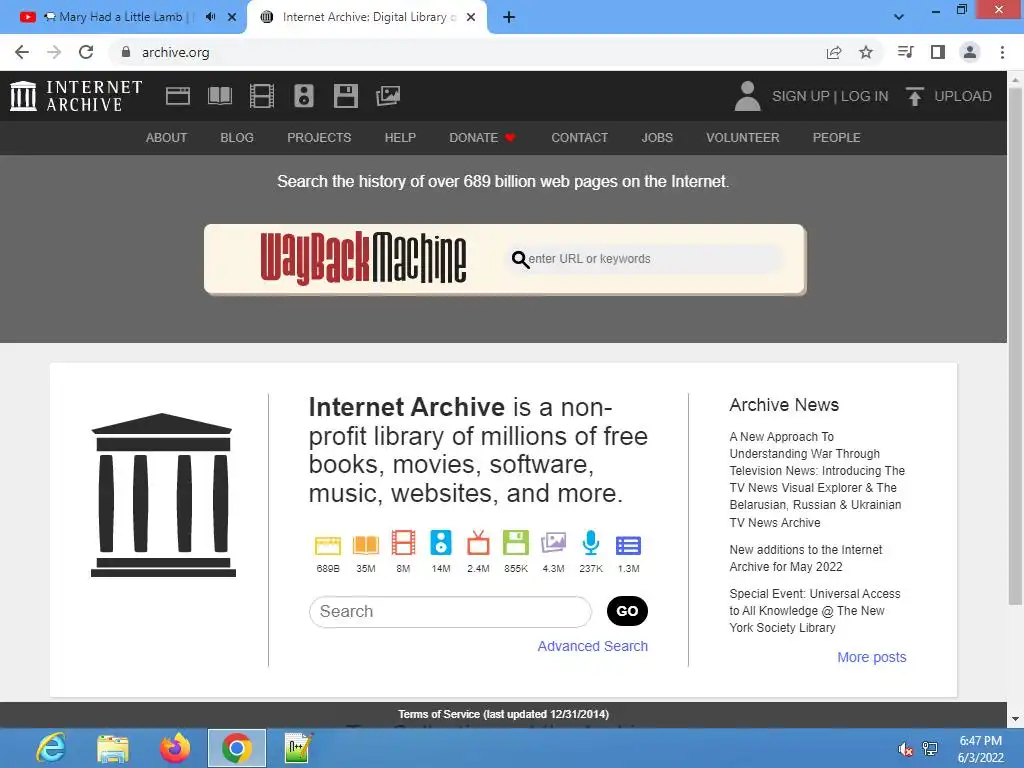Open the ABOUT menu item
The height and width of the screenshot is (768, 1024).
click(167, 138)
